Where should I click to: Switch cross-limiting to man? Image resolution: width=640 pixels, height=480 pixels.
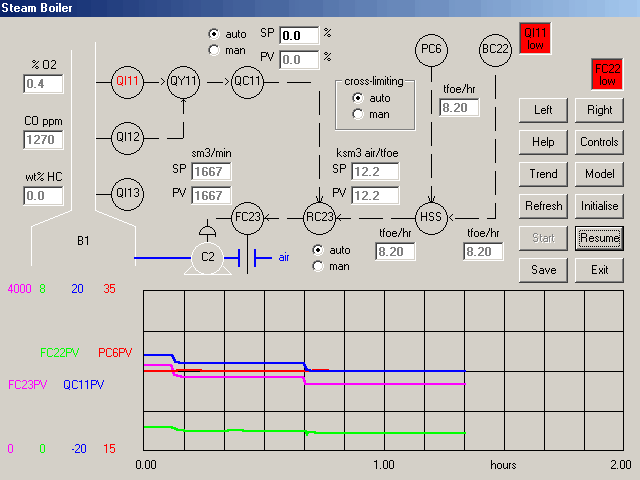358,114
